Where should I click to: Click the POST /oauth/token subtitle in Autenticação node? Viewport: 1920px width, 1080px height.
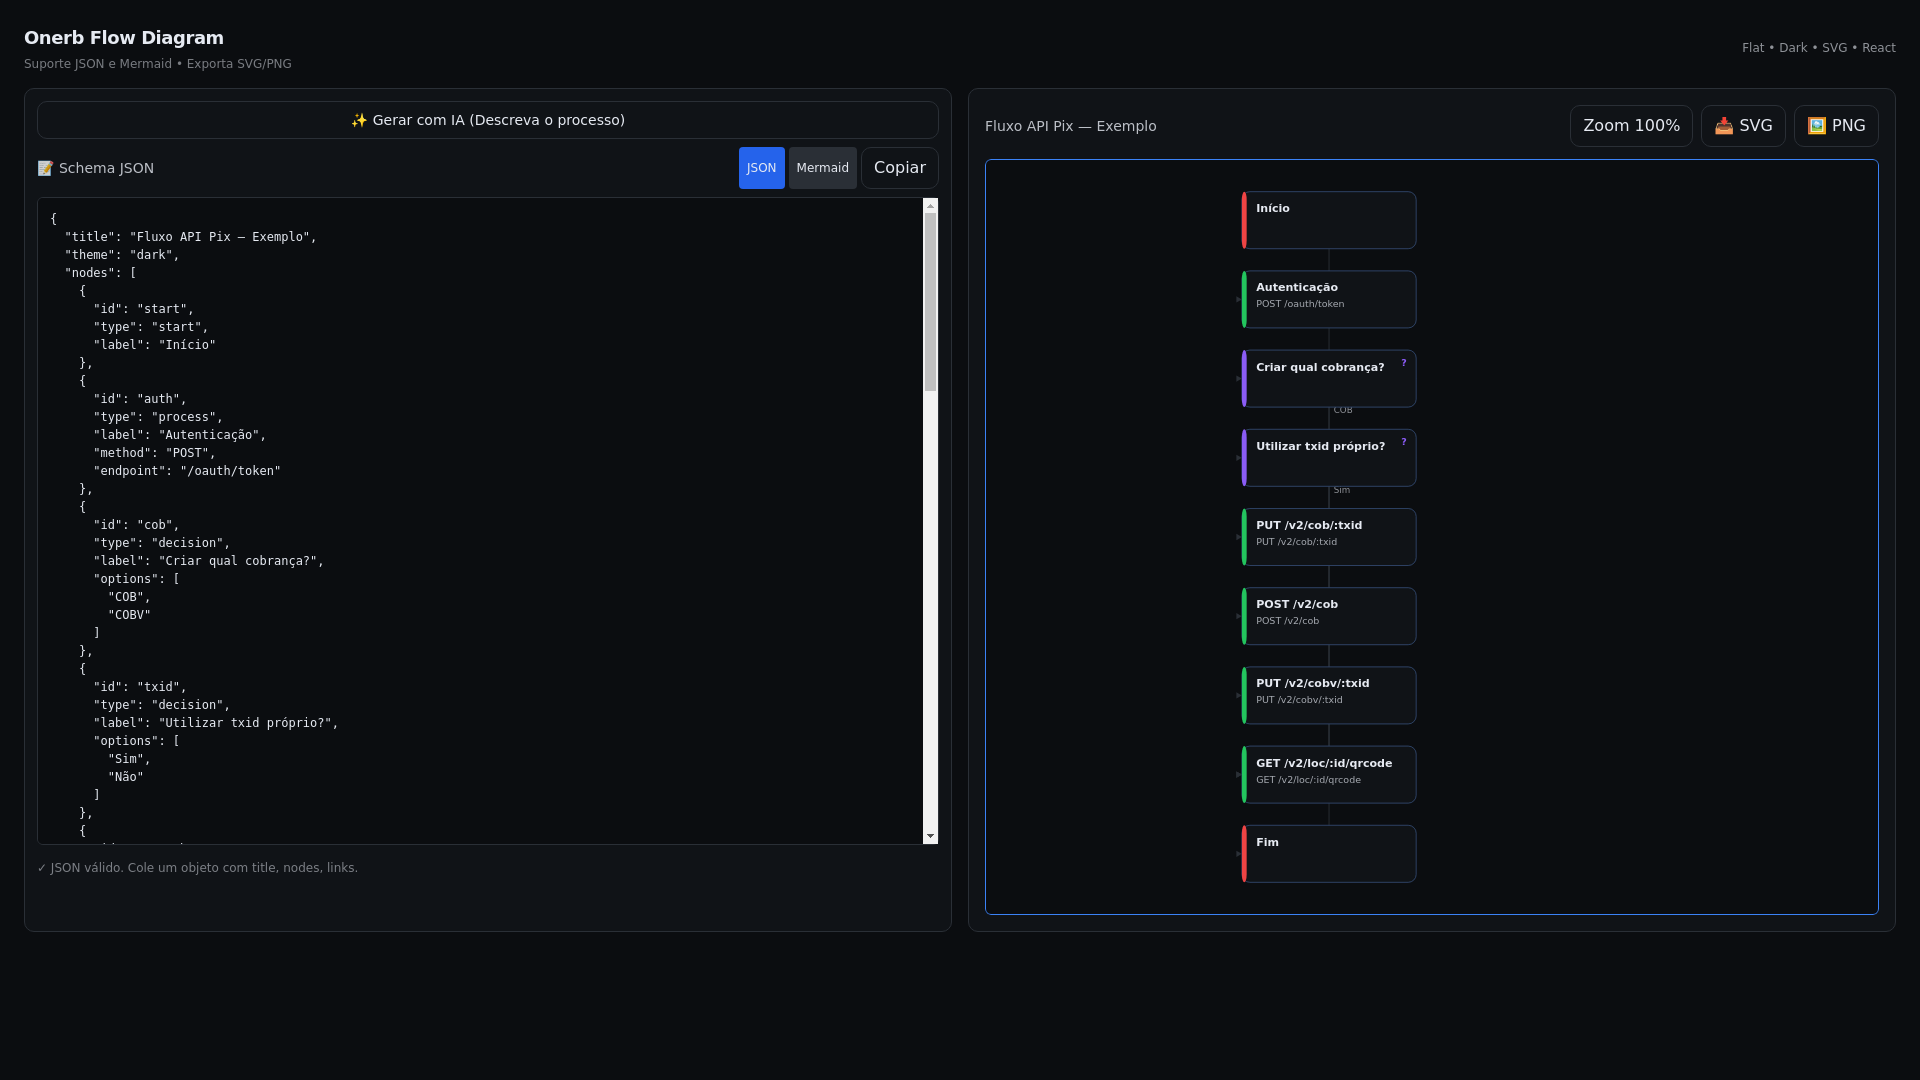click(x=1300, y=304)
